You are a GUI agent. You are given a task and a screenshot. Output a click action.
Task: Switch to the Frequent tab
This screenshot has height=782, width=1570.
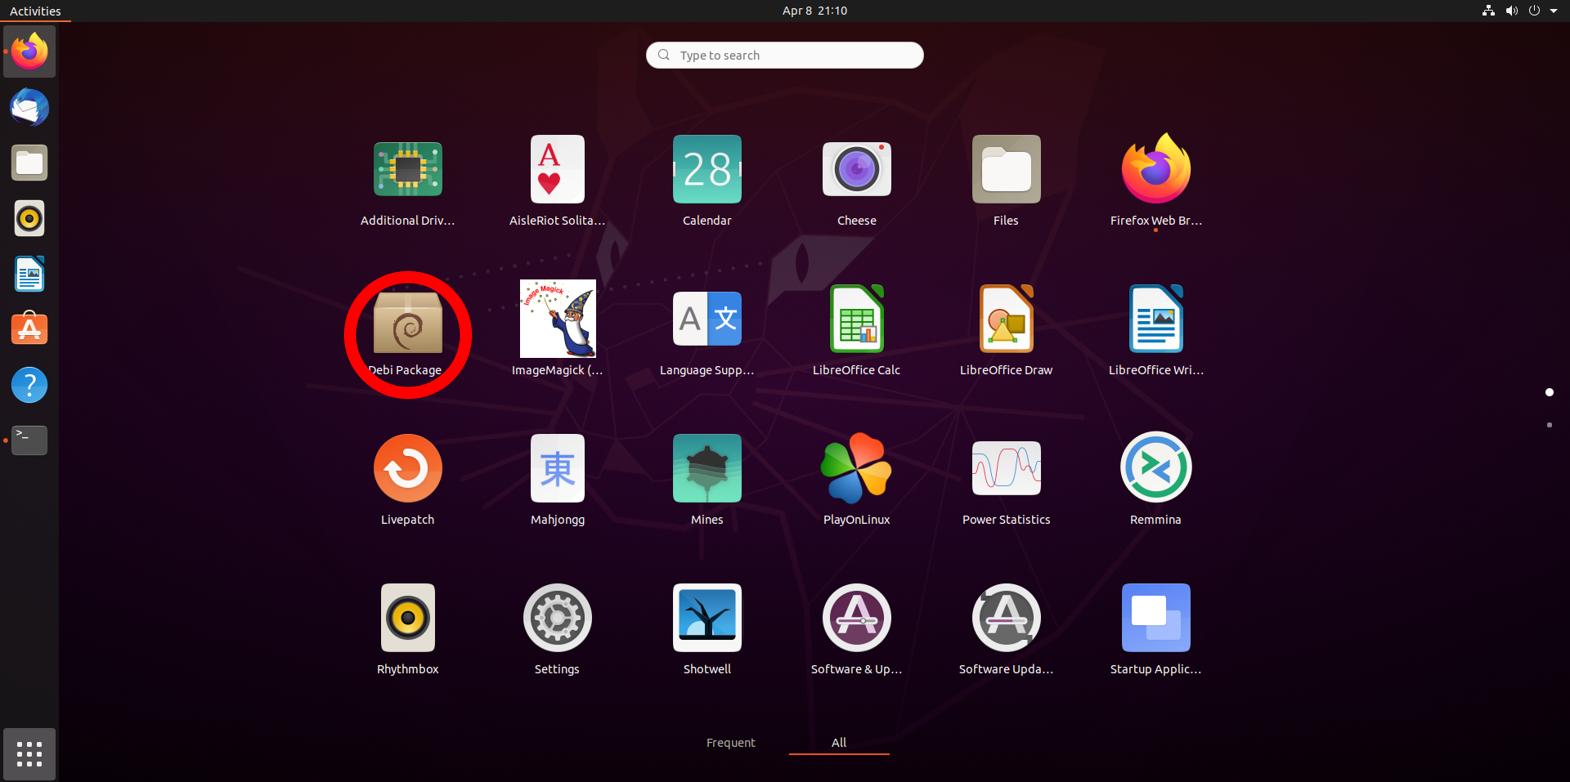[x=731, y=742]
